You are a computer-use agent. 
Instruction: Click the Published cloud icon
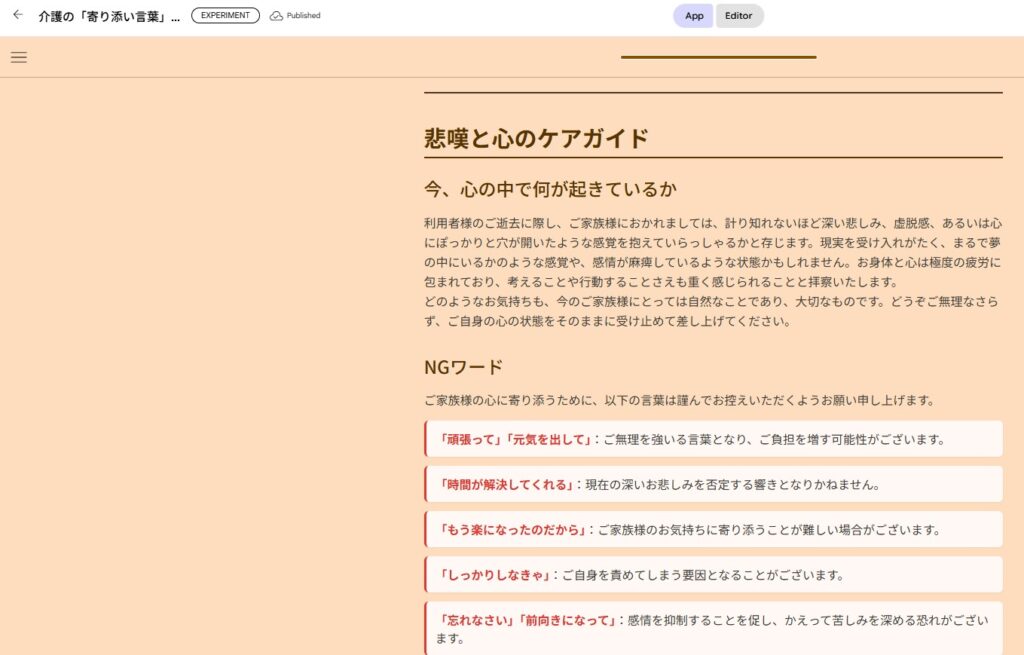(276, 16)
